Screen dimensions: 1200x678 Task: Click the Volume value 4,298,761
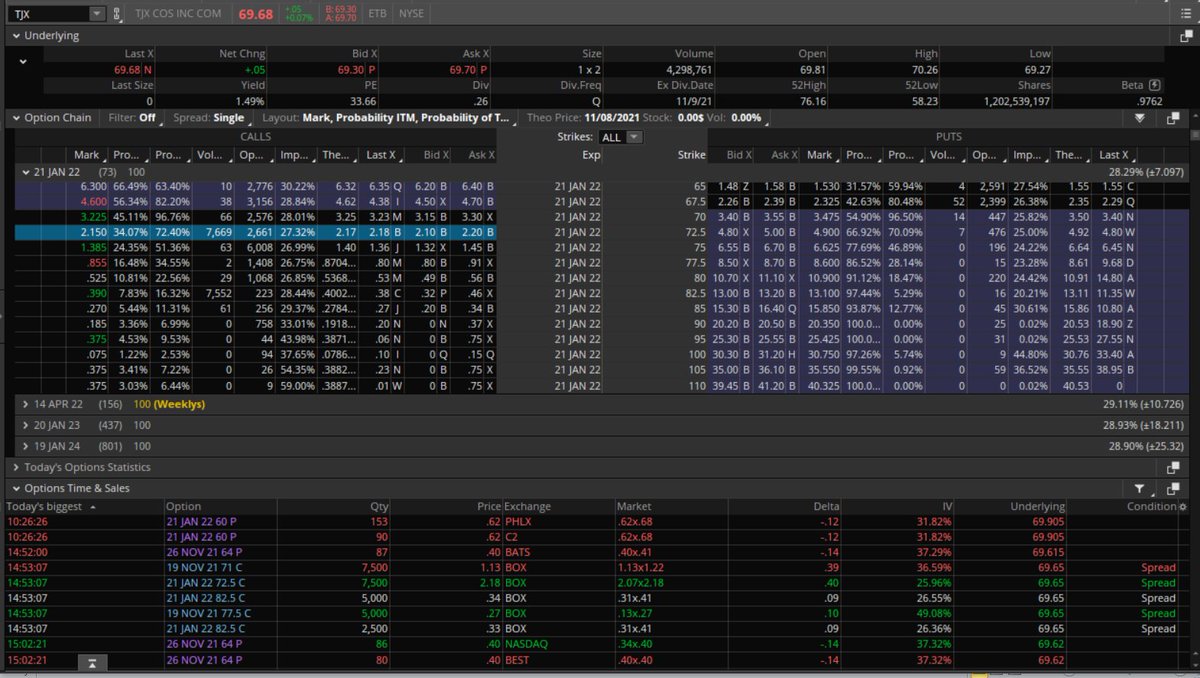689,70
